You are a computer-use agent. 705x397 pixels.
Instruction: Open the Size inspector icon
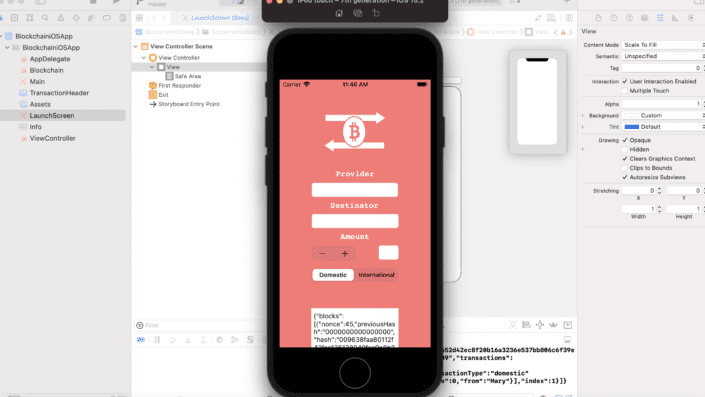coord(675,18)
